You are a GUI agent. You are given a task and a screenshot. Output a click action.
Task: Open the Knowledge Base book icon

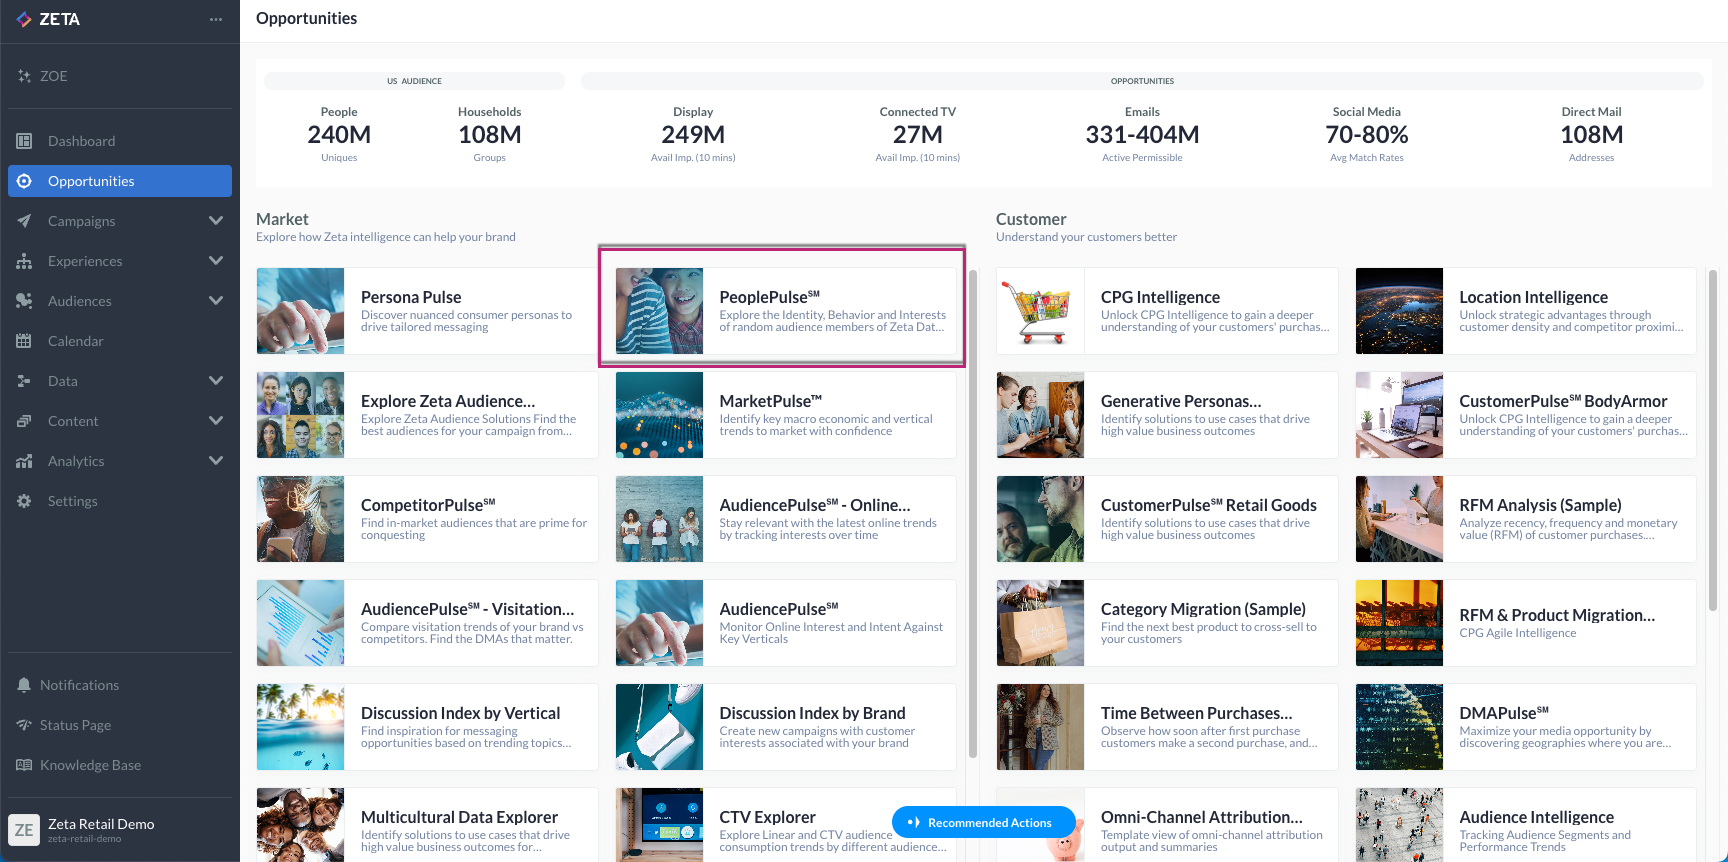24,765
